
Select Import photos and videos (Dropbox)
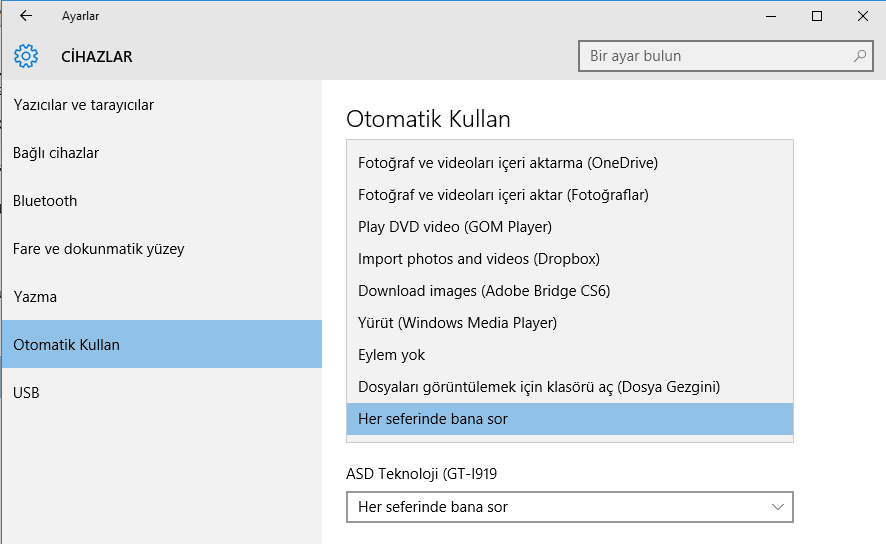tap(570, 259)
